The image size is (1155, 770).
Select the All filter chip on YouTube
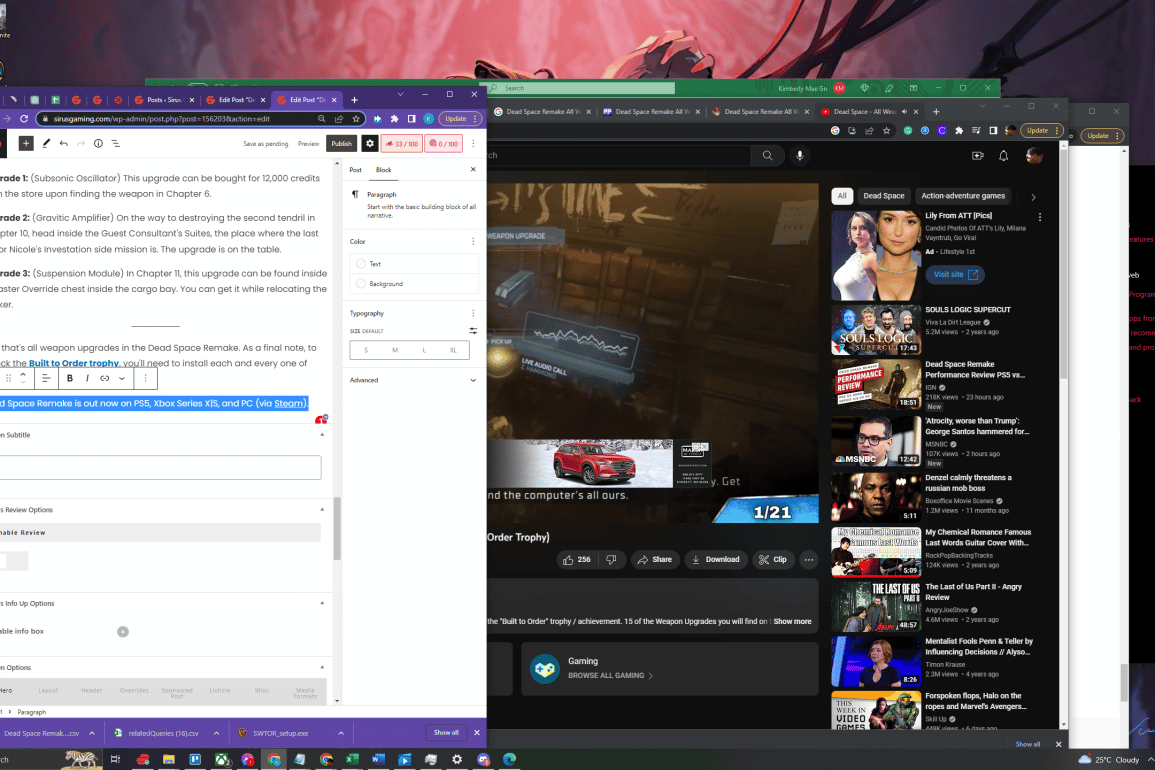point(841,196)
